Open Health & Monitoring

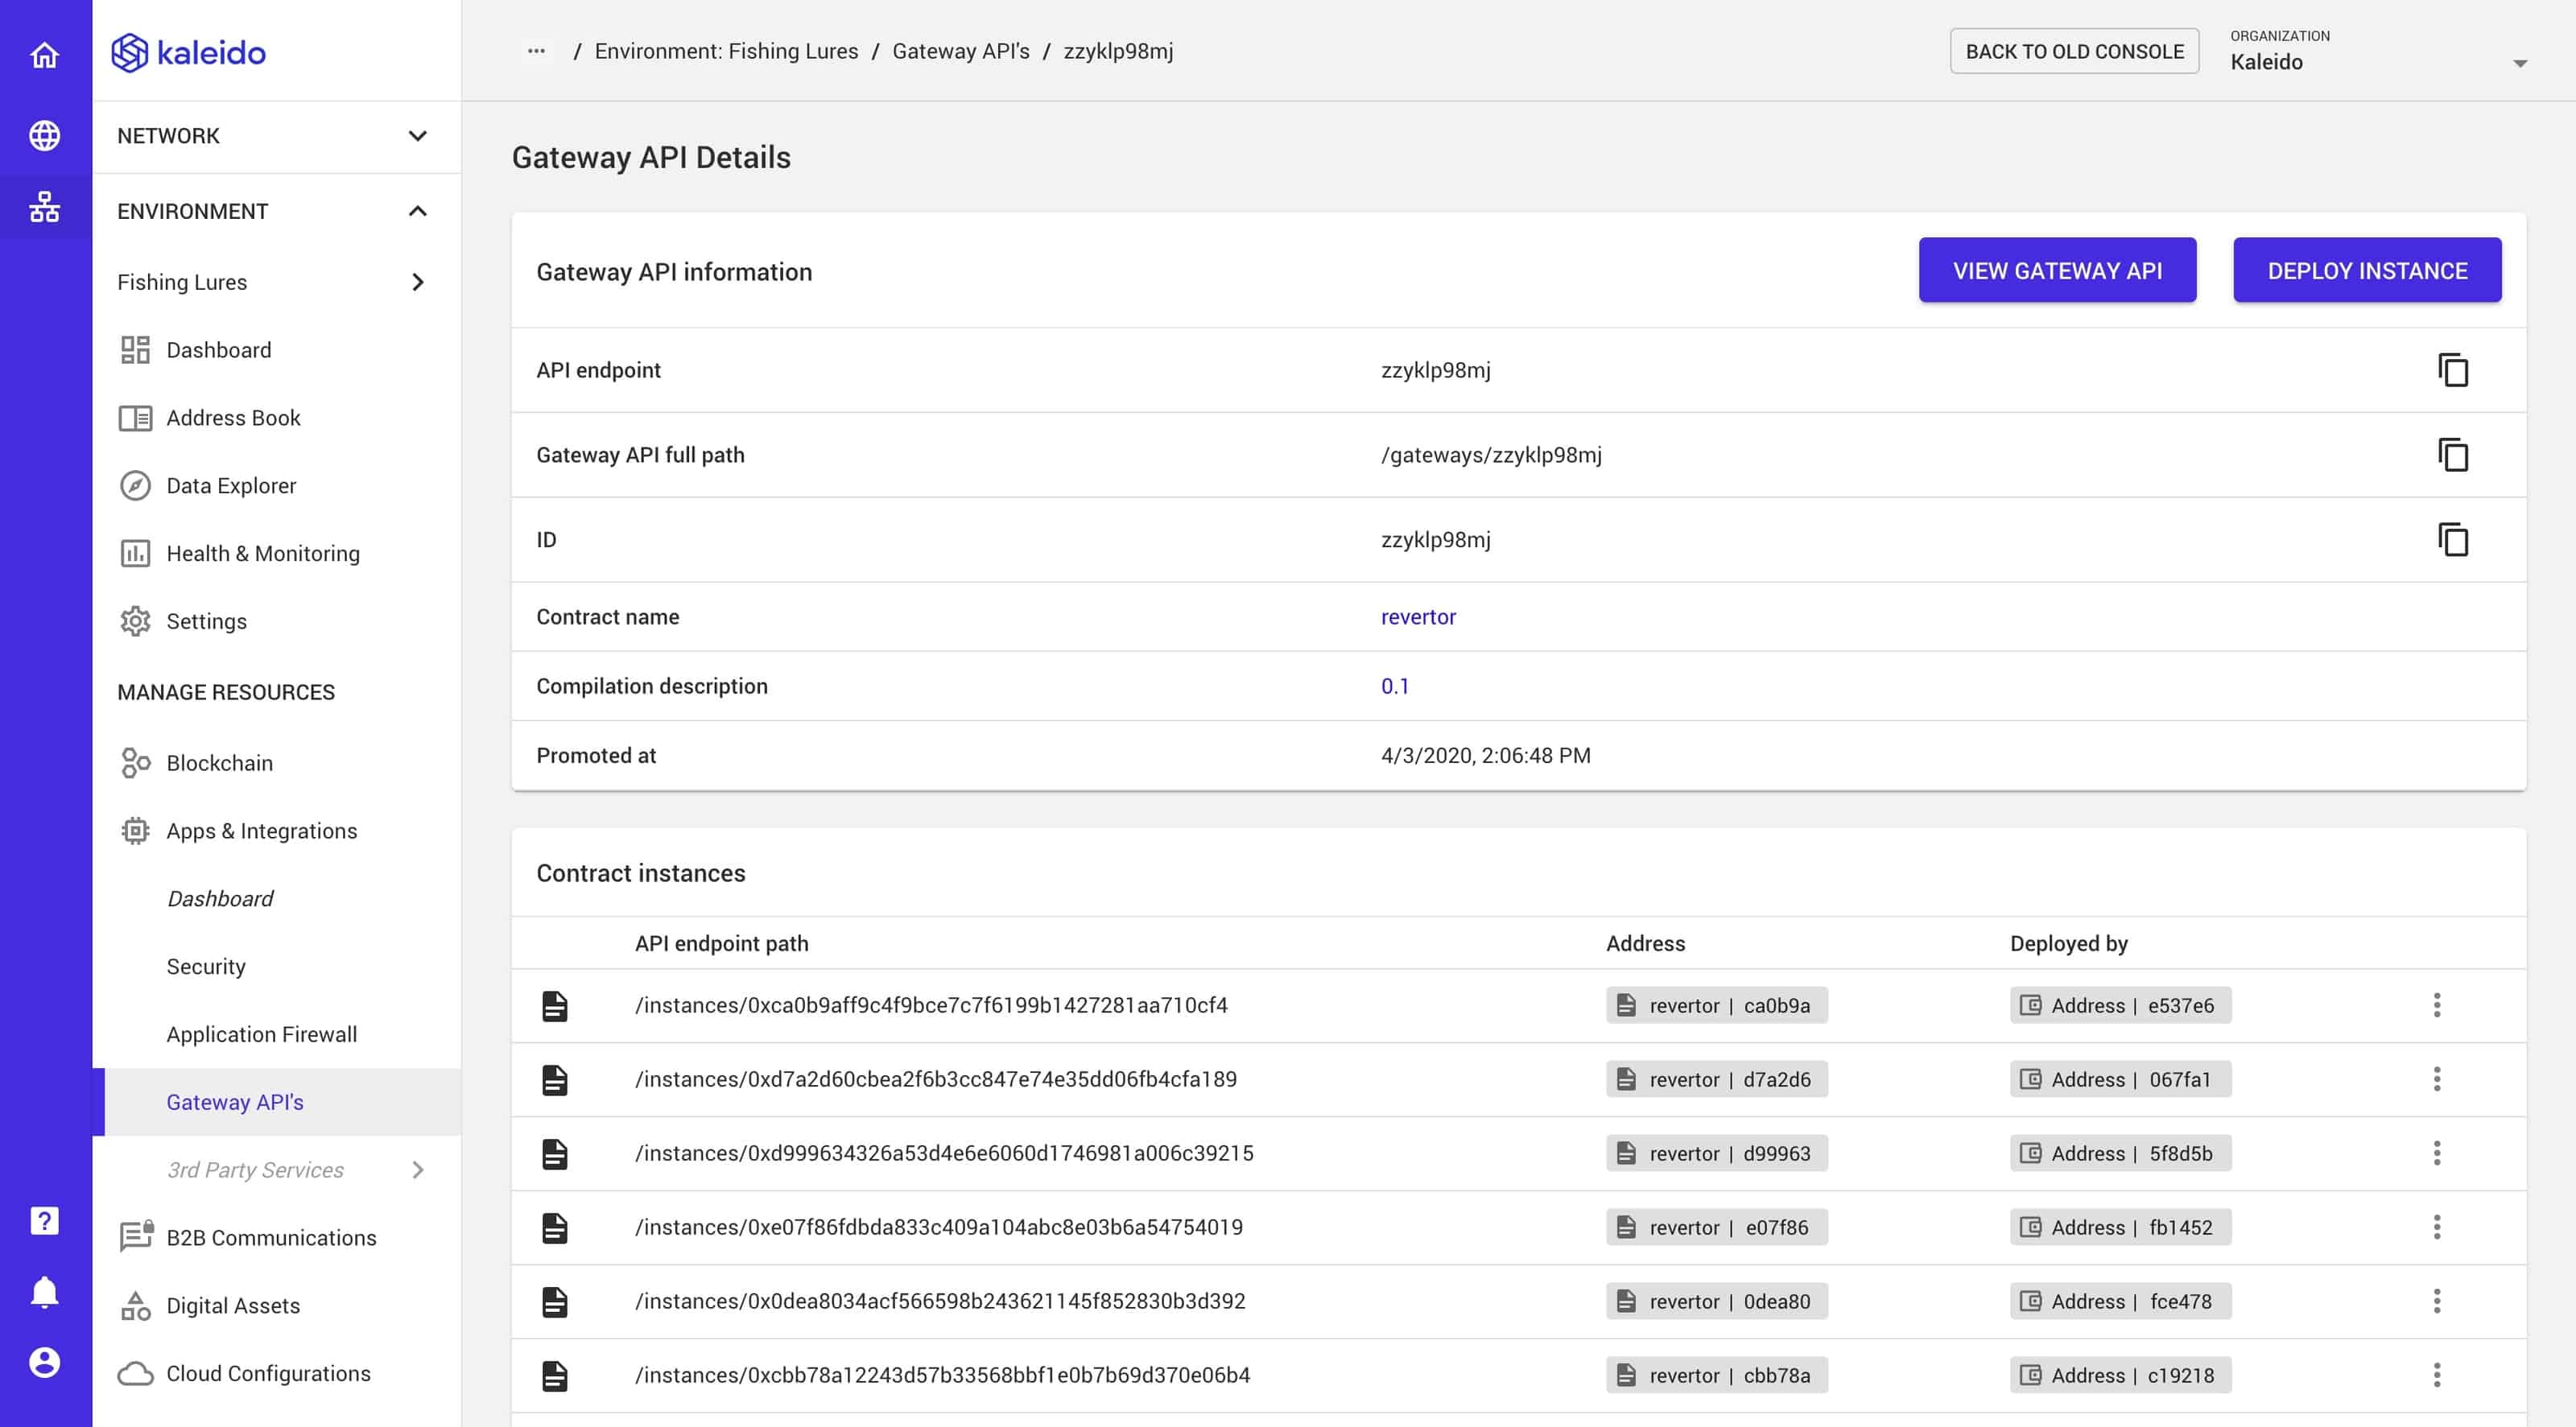click(263, 553)
